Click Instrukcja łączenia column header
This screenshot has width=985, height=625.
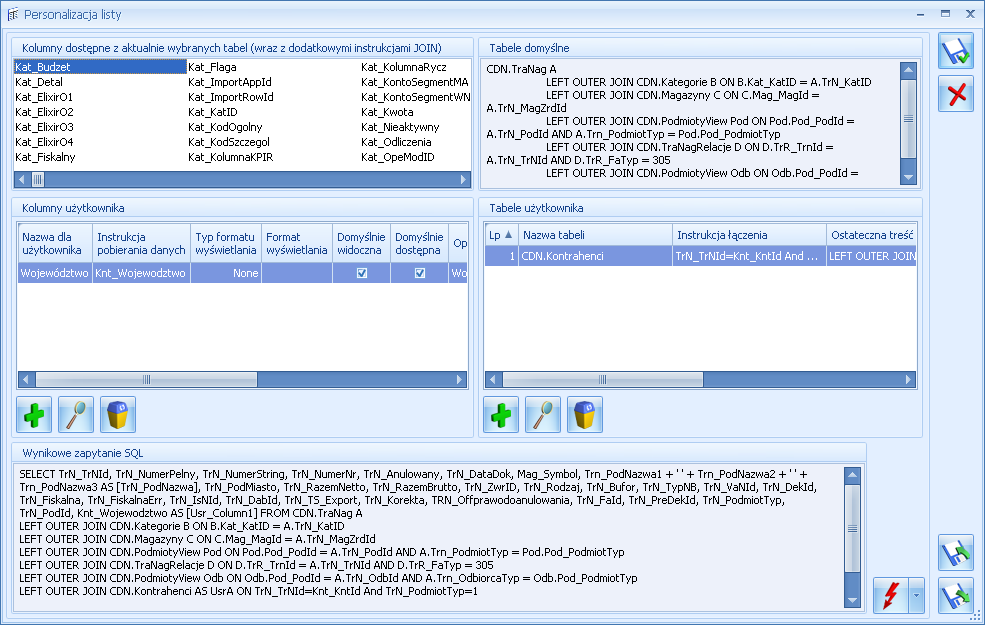[x=749, y=235]
